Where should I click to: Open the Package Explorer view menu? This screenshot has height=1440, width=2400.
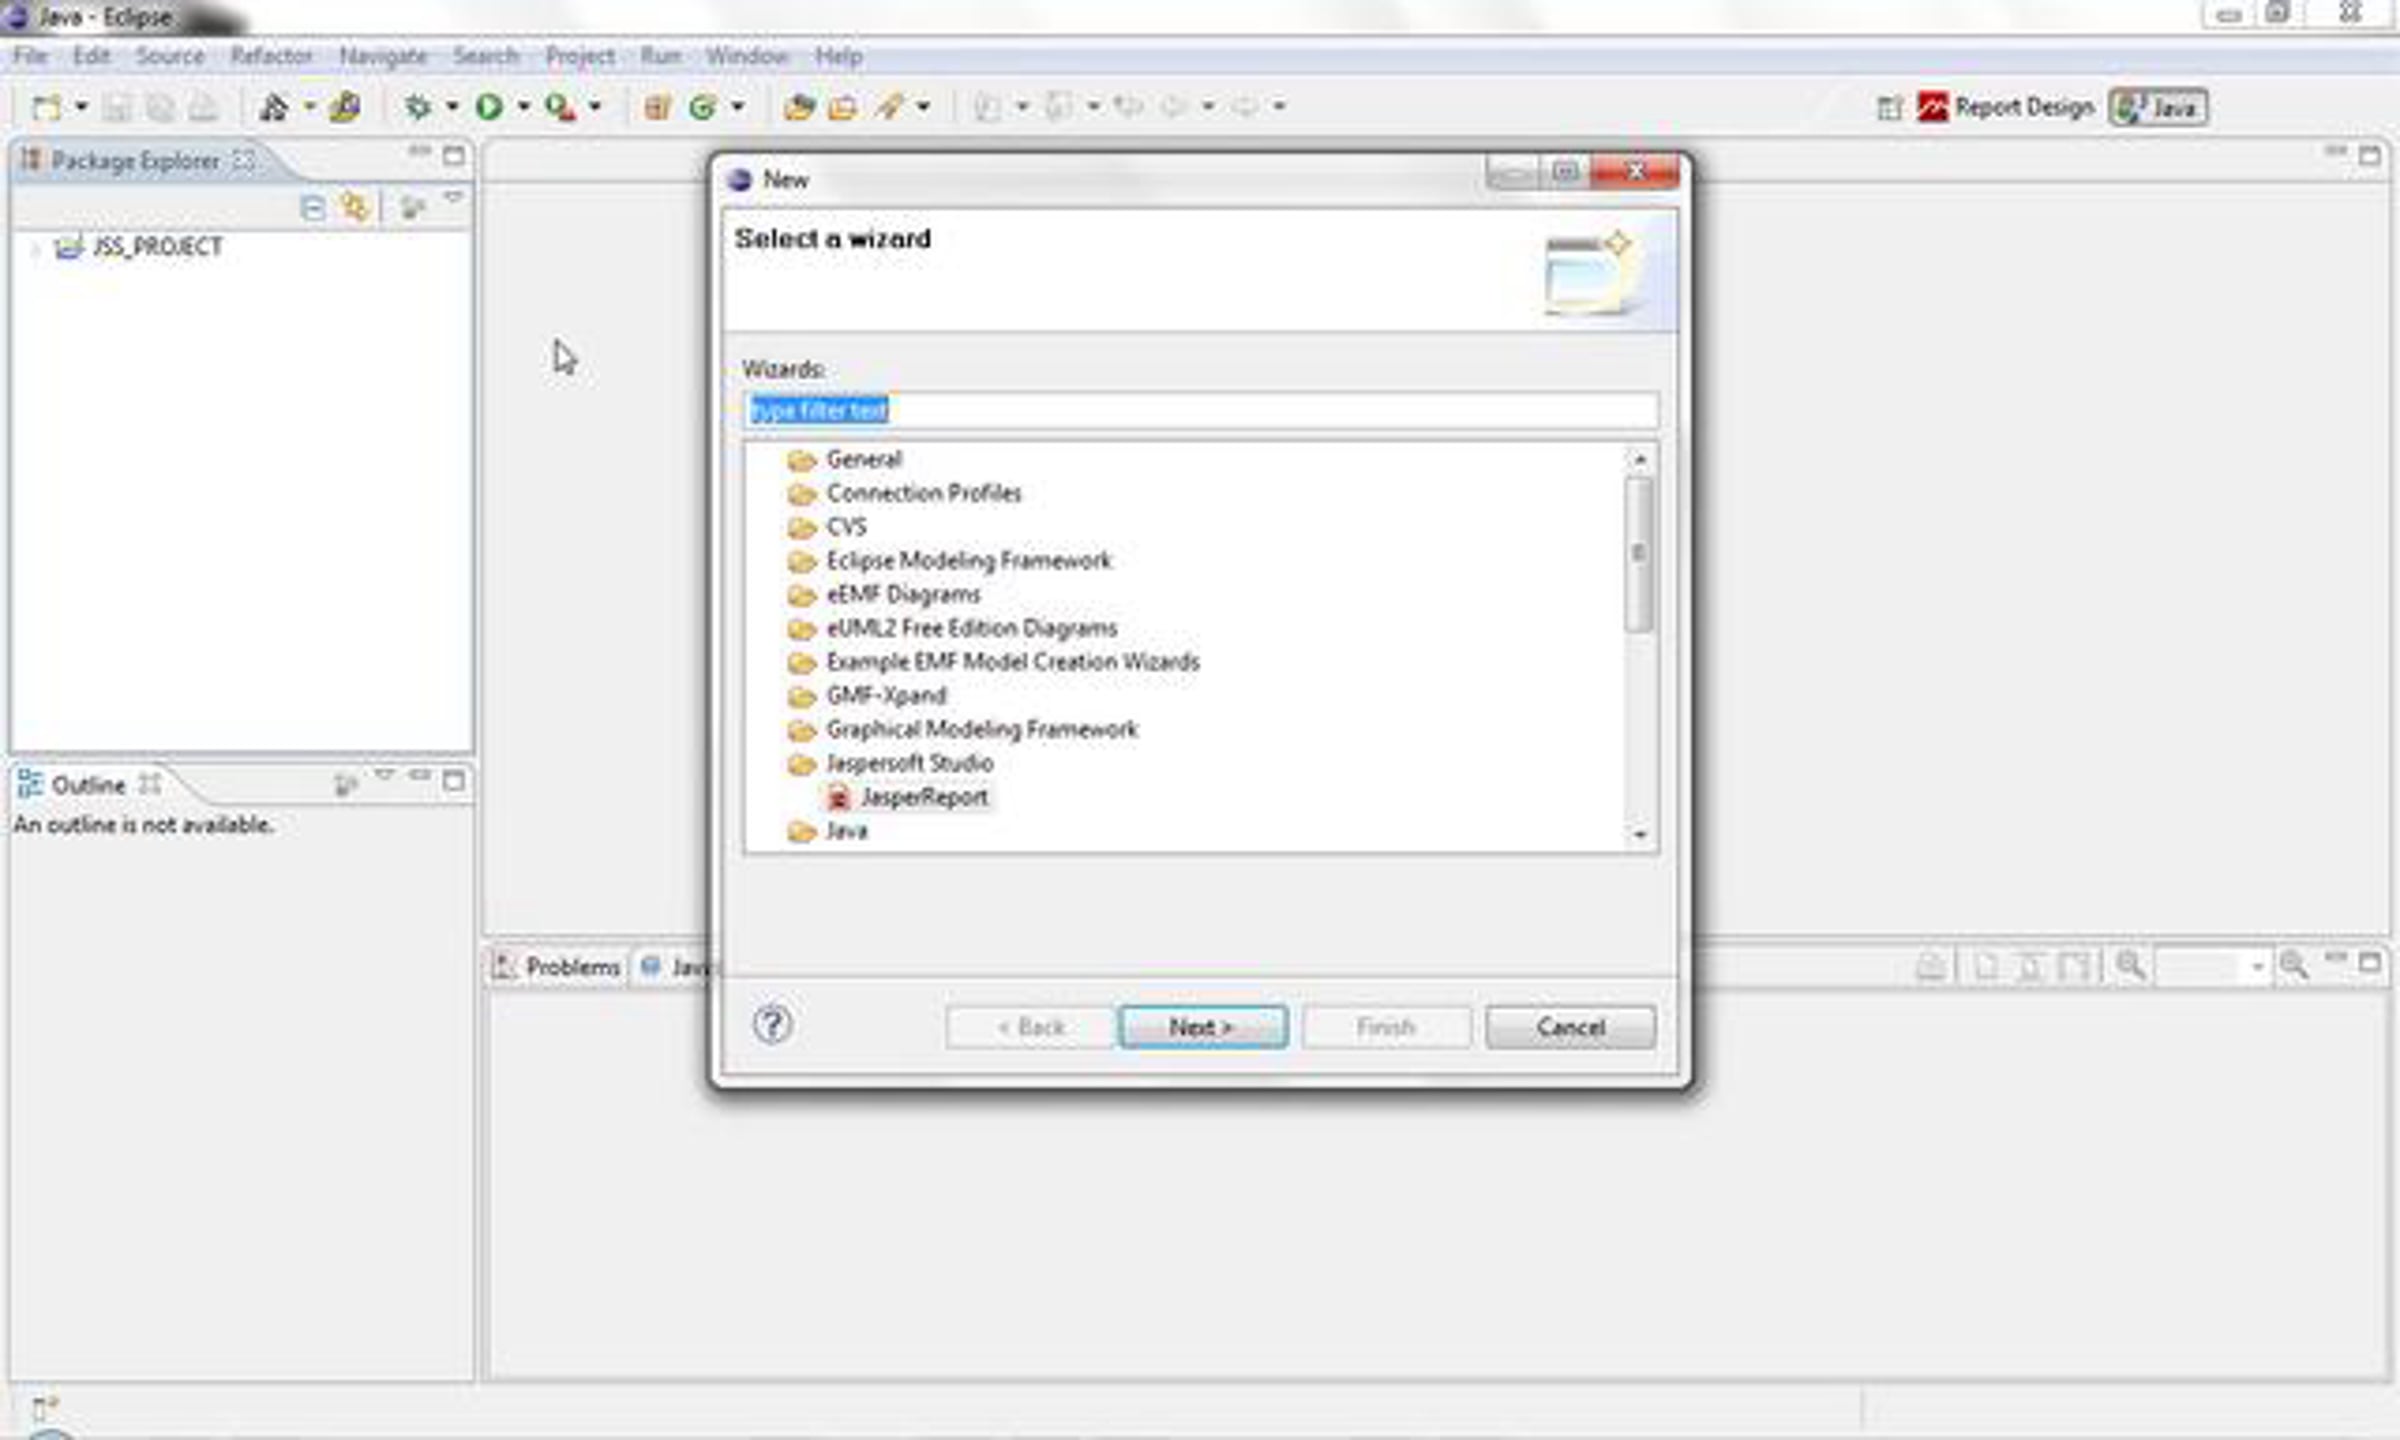tap(454, 199)
